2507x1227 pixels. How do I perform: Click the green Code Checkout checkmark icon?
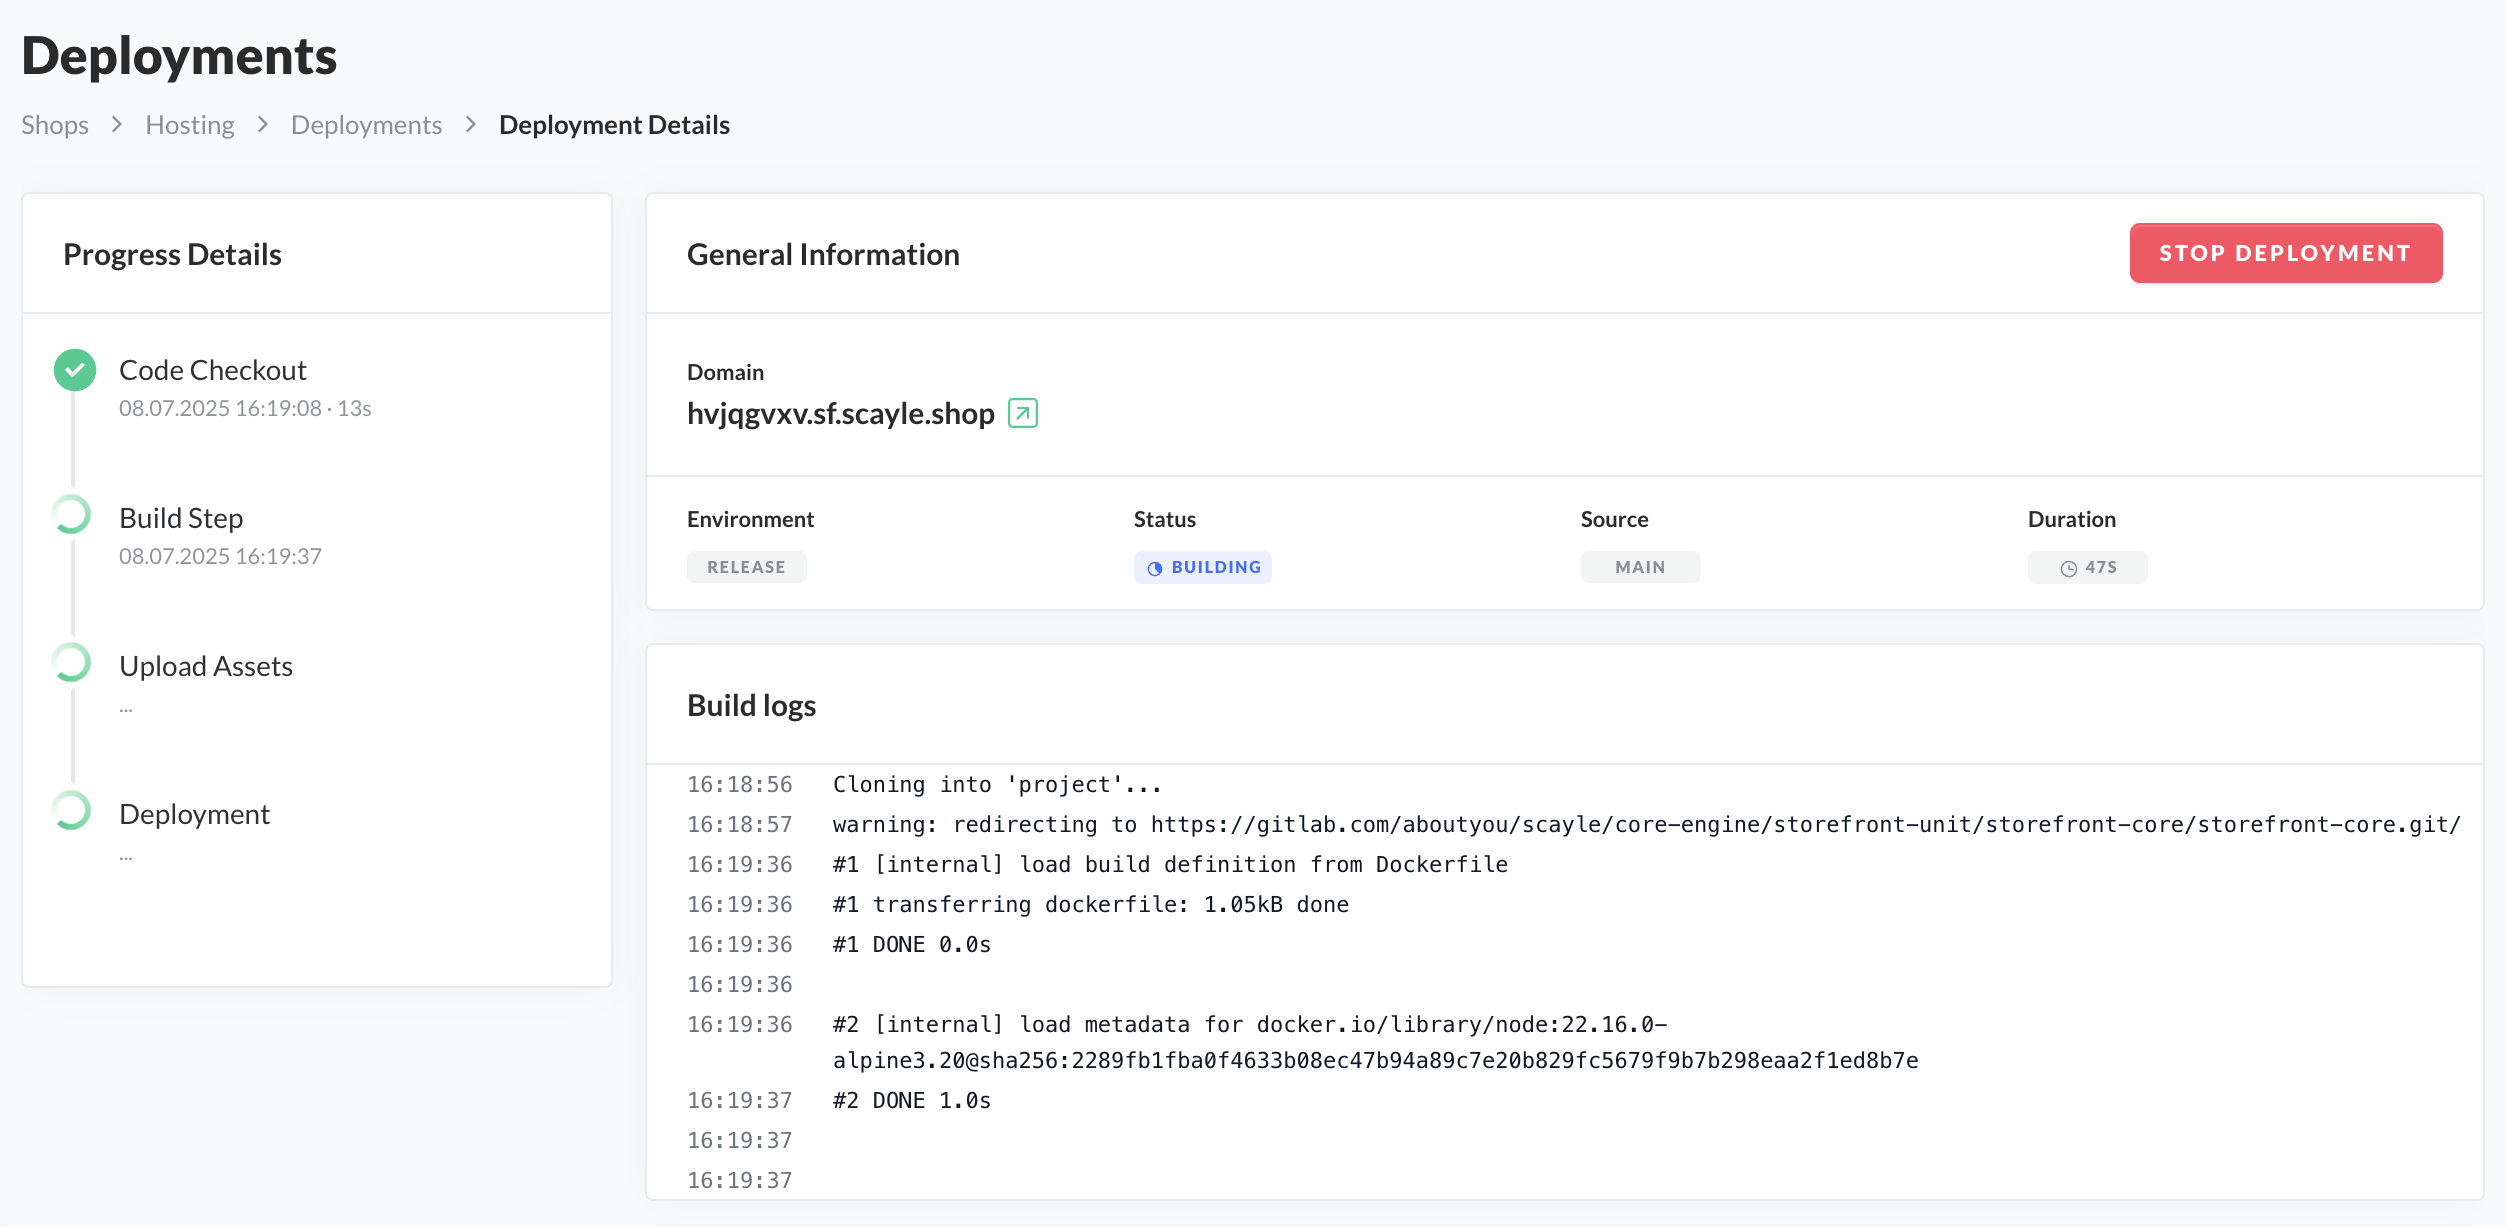[75, 370]
